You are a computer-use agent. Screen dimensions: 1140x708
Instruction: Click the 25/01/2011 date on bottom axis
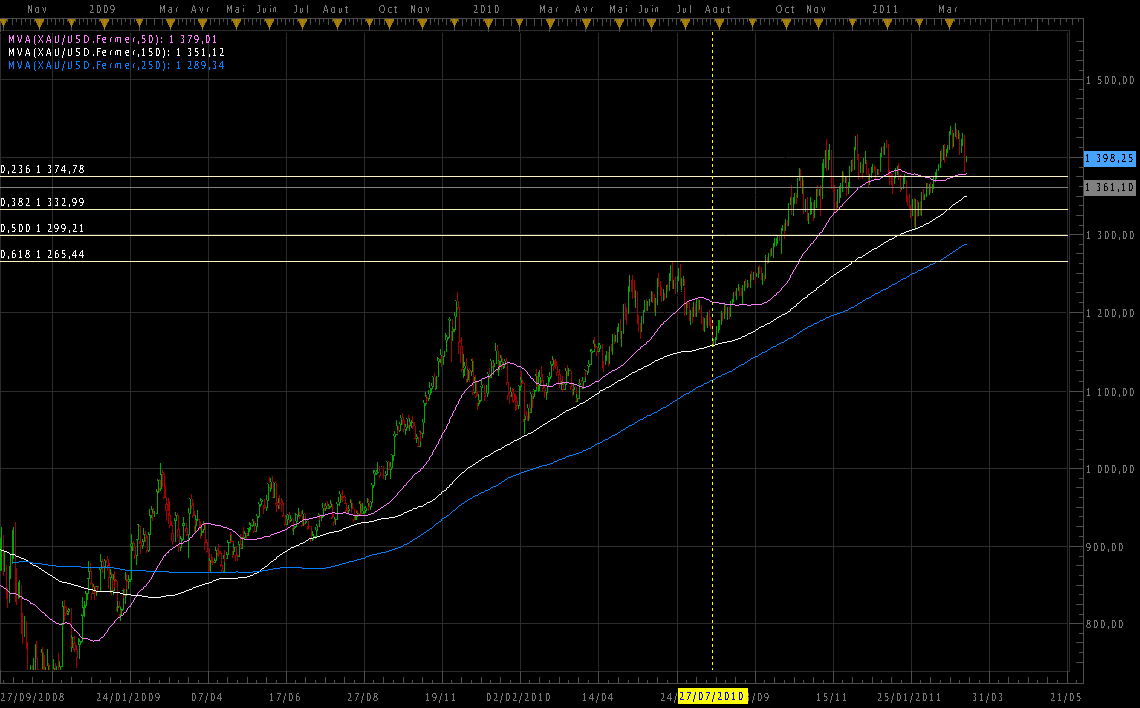[x=909, y=696]
